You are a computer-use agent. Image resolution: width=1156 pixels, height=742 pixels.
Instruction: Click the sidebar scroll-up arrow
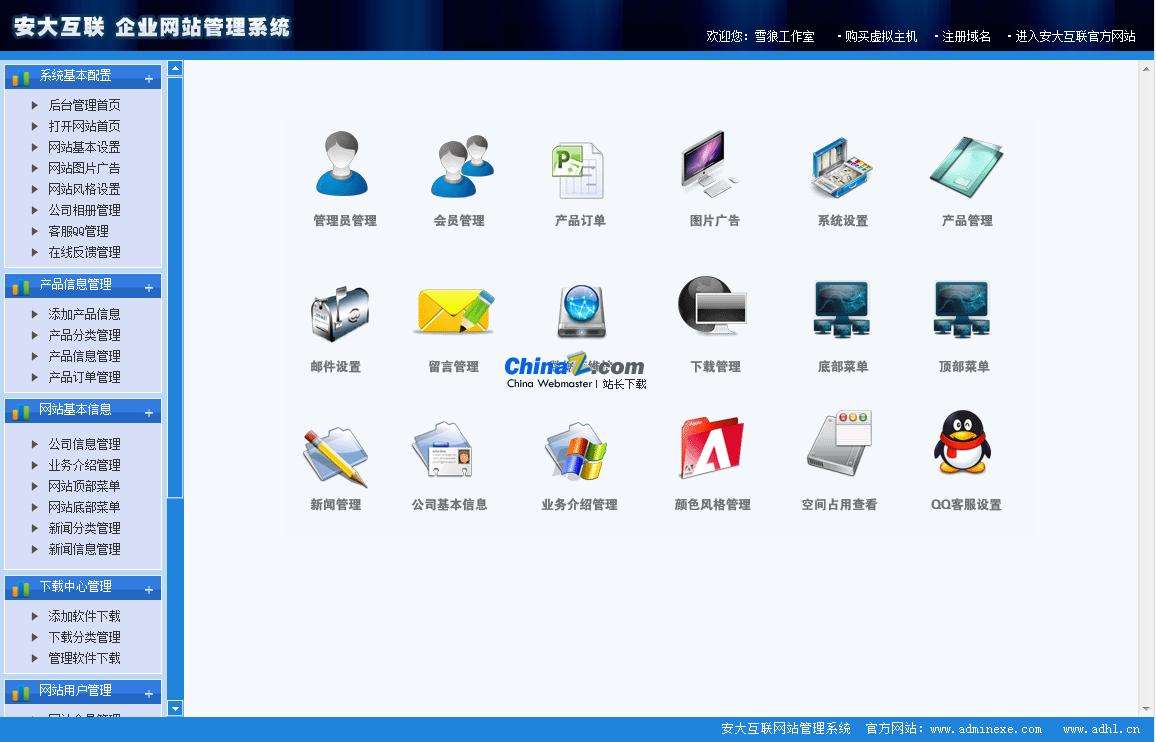coord(175,69)
